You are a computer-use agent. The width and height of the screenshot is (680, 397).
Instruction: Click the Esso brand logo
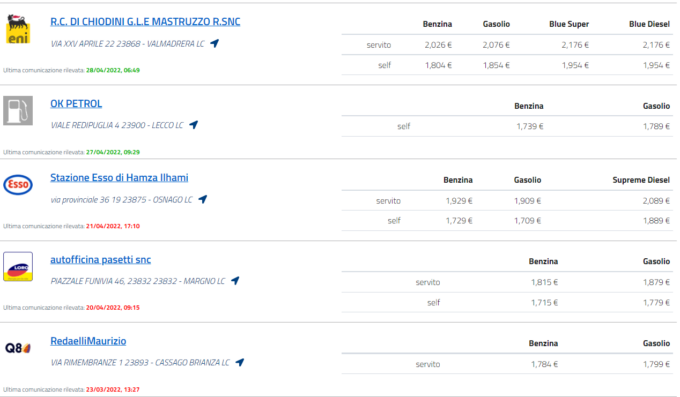tap(18, 184)
